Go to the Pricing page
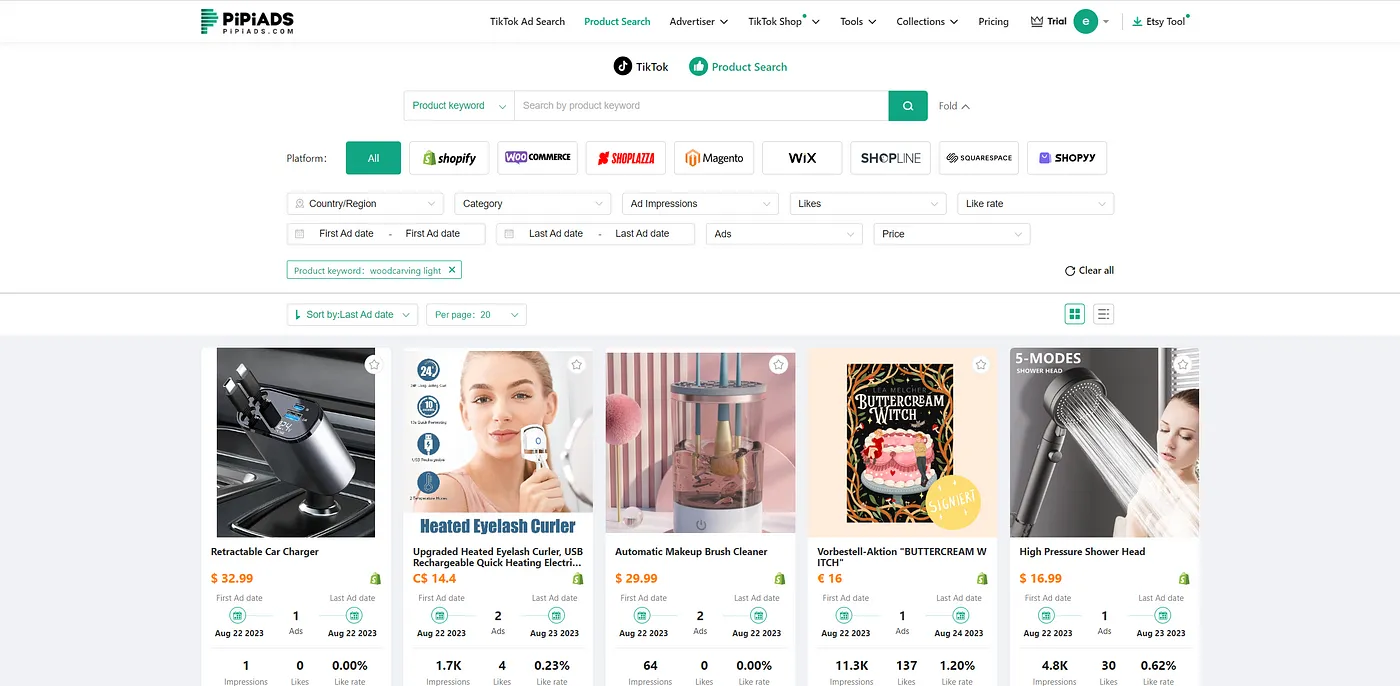1400x686 pixels. click(x=993, y=21)
